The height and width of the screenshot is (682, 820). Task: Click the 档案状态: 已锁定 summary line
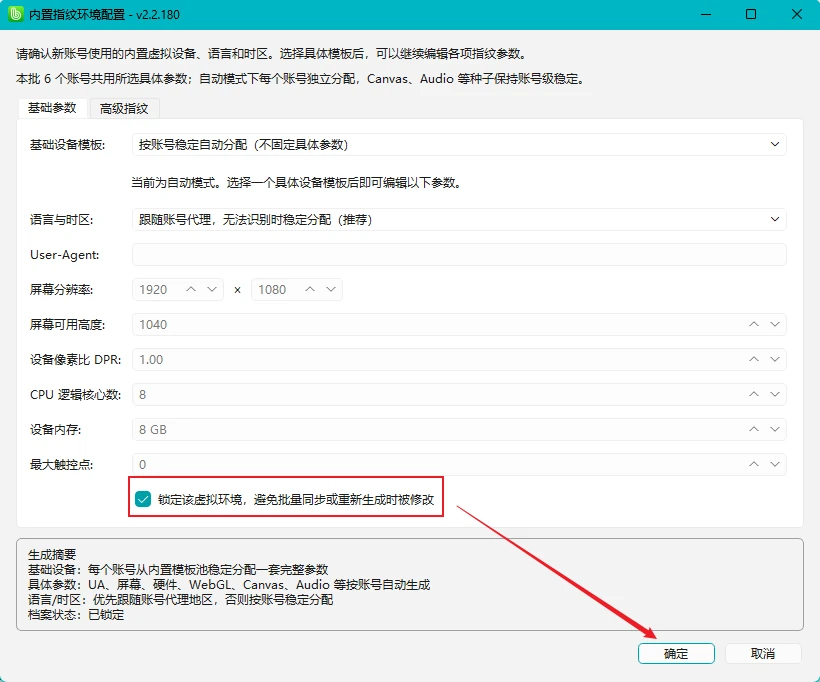point(76,615)
